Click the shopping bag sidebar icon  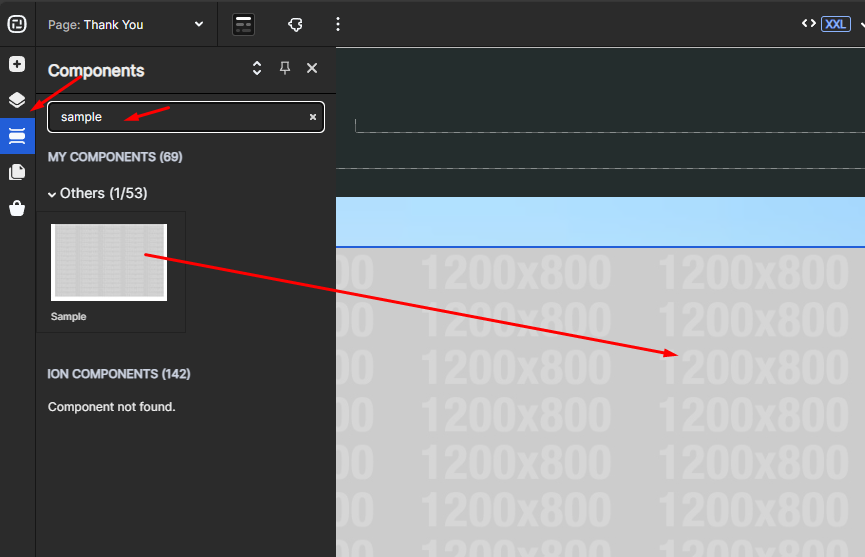(17, 208)
